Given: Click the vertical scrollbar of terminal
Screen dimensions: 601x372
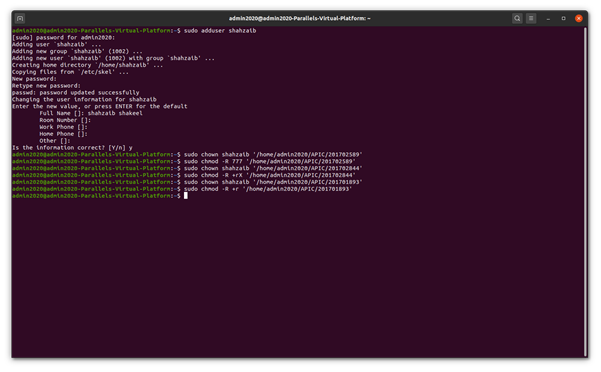Looking at the screenshot, I should click(x=585, y=192).
